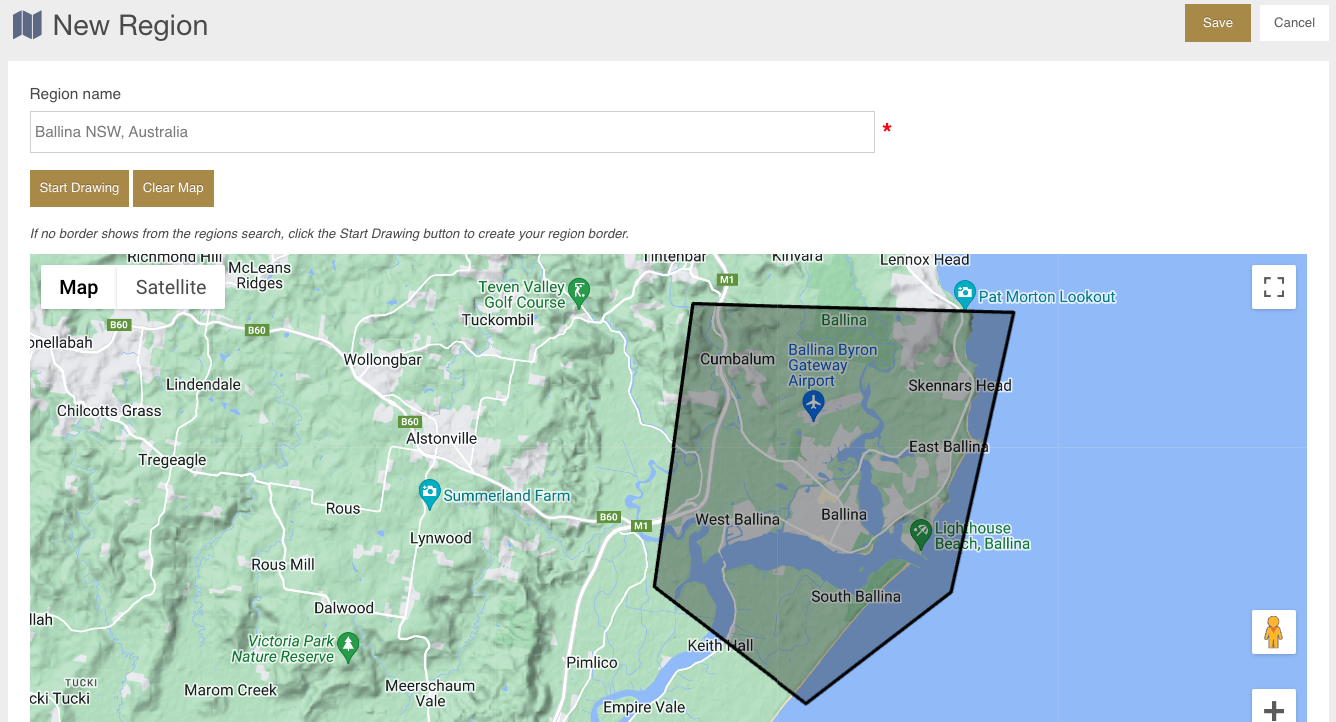Switch the map to Map view

click(x=79, y=287)
